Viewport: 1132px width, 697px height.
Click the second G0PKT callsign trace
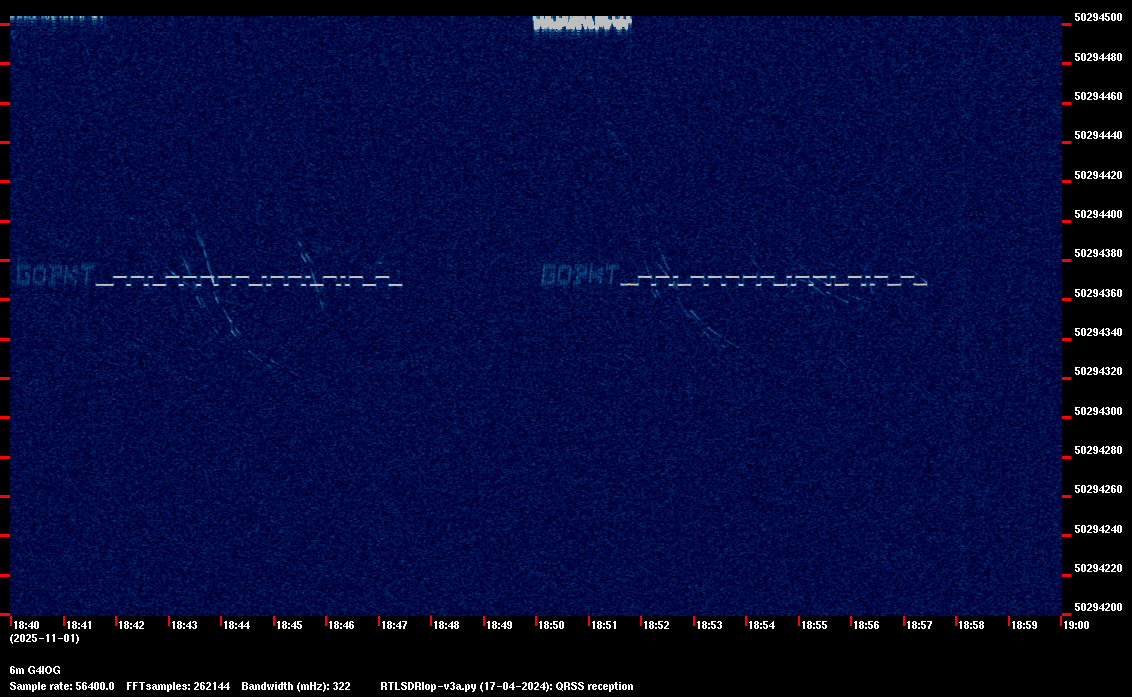[580, 274]
